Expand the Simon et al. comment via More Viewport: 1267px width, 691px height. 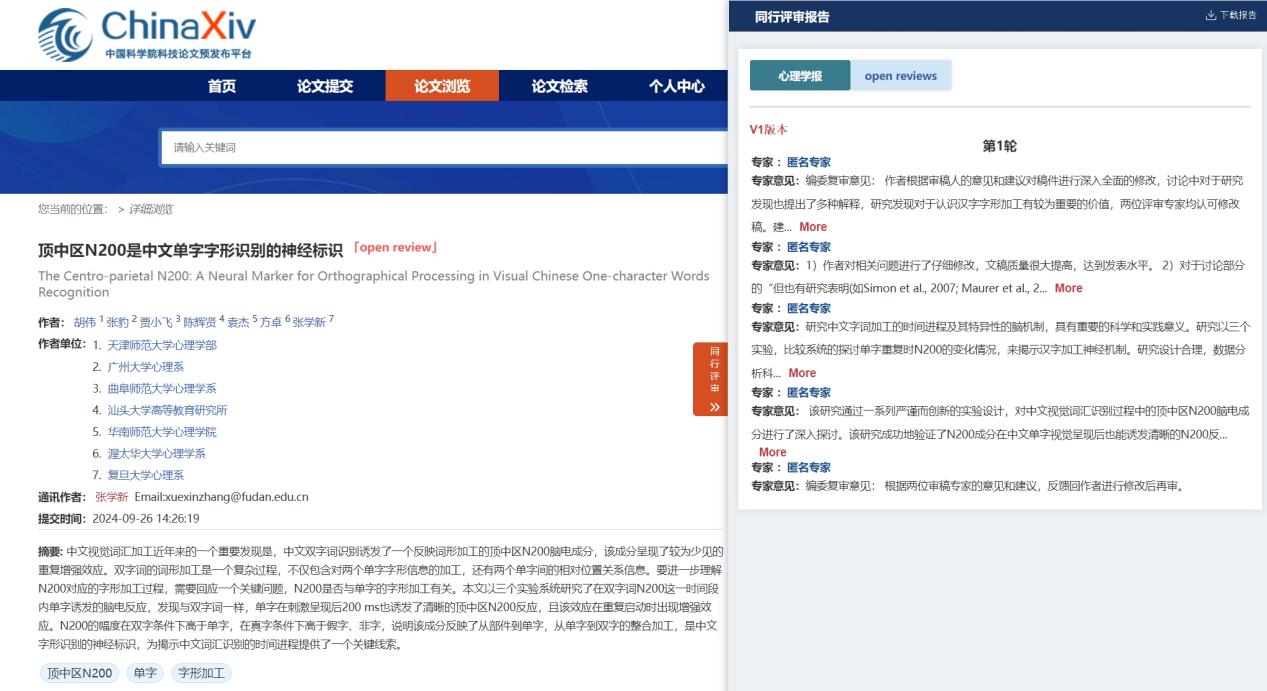(1068, 288)
